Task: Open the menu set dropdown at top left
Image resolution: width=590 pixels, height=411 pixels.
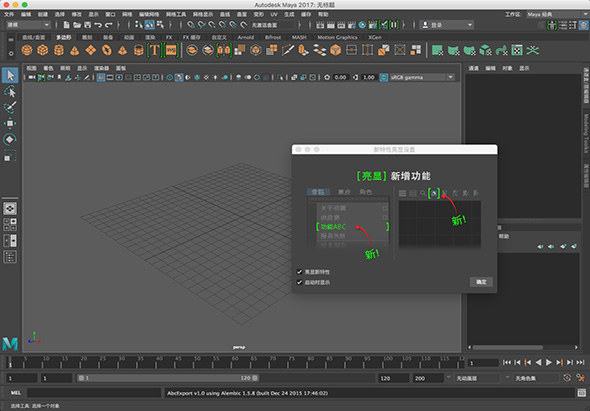Action: tap(29, 25)
